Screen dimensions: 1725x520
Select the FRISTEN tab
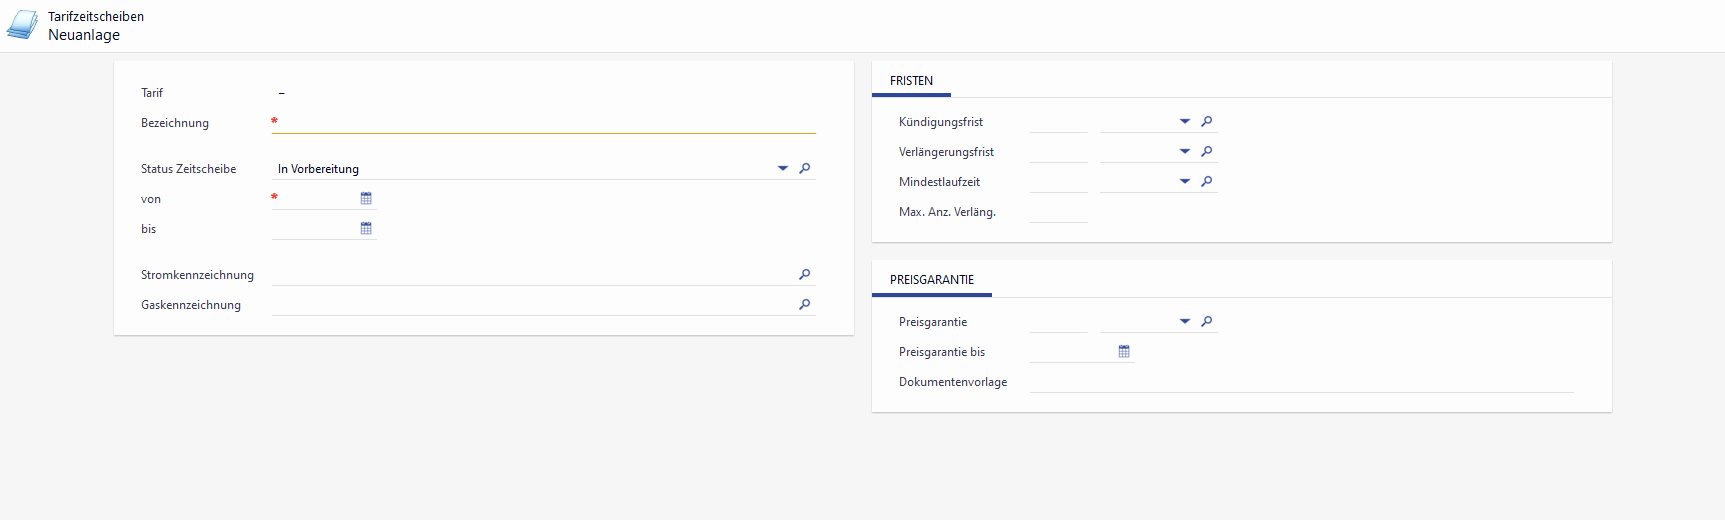tap(911, 81)
